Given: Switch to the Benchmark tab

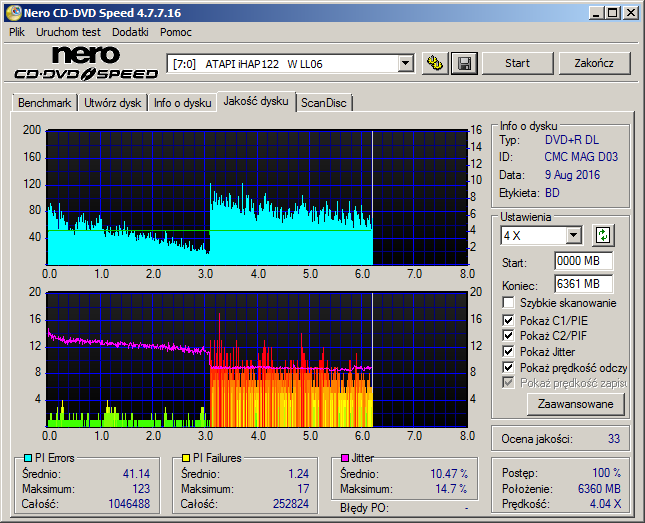Looking at the screenshot, I should point(44,102).
